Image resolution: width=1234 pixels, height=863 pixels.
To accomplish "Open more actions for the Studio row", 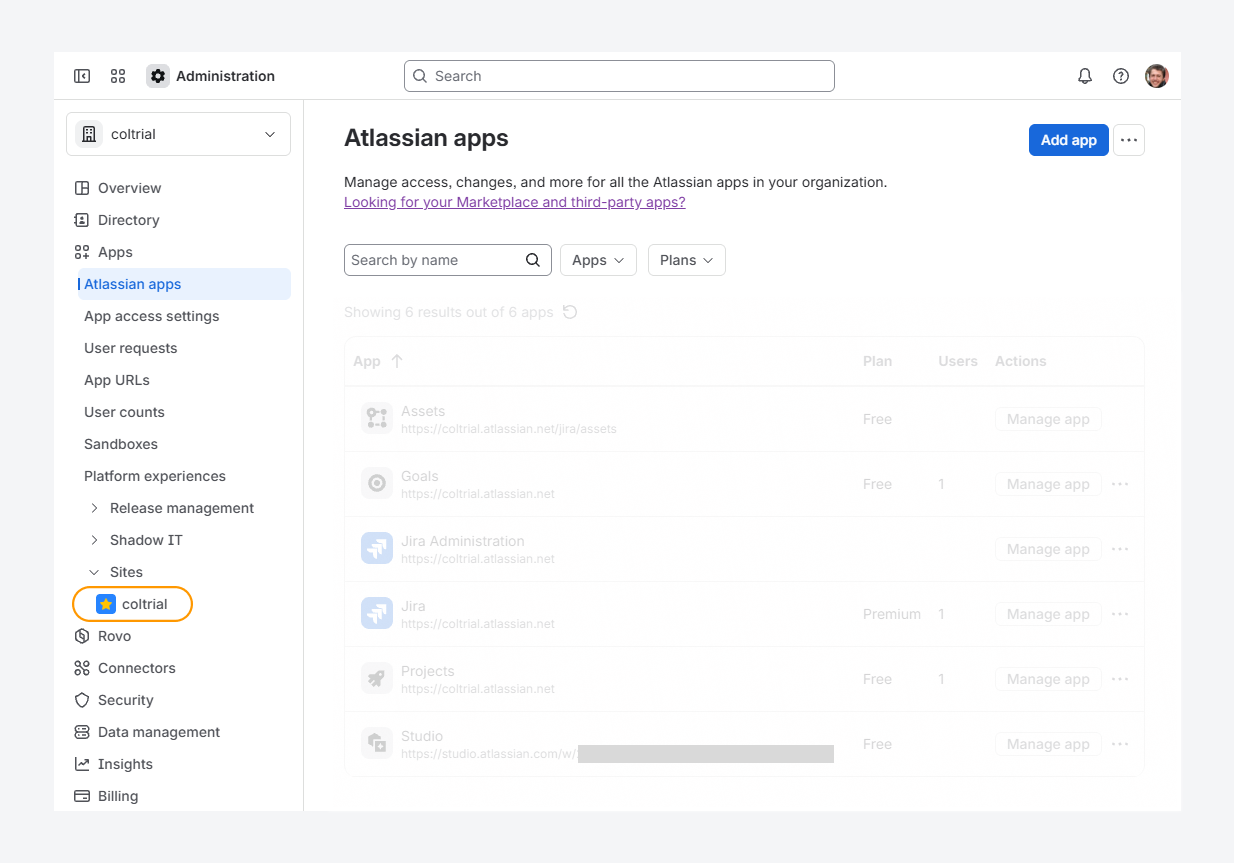I will (1120, 744).
